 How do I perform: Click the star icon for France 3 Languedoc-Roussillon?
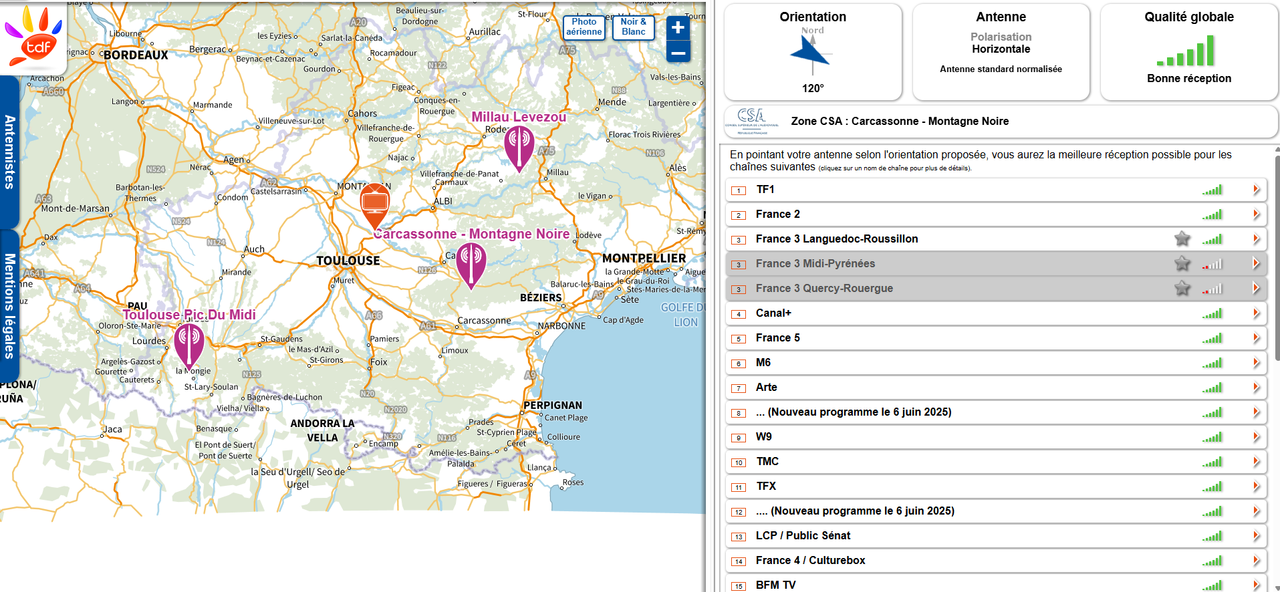[1182, 239]
